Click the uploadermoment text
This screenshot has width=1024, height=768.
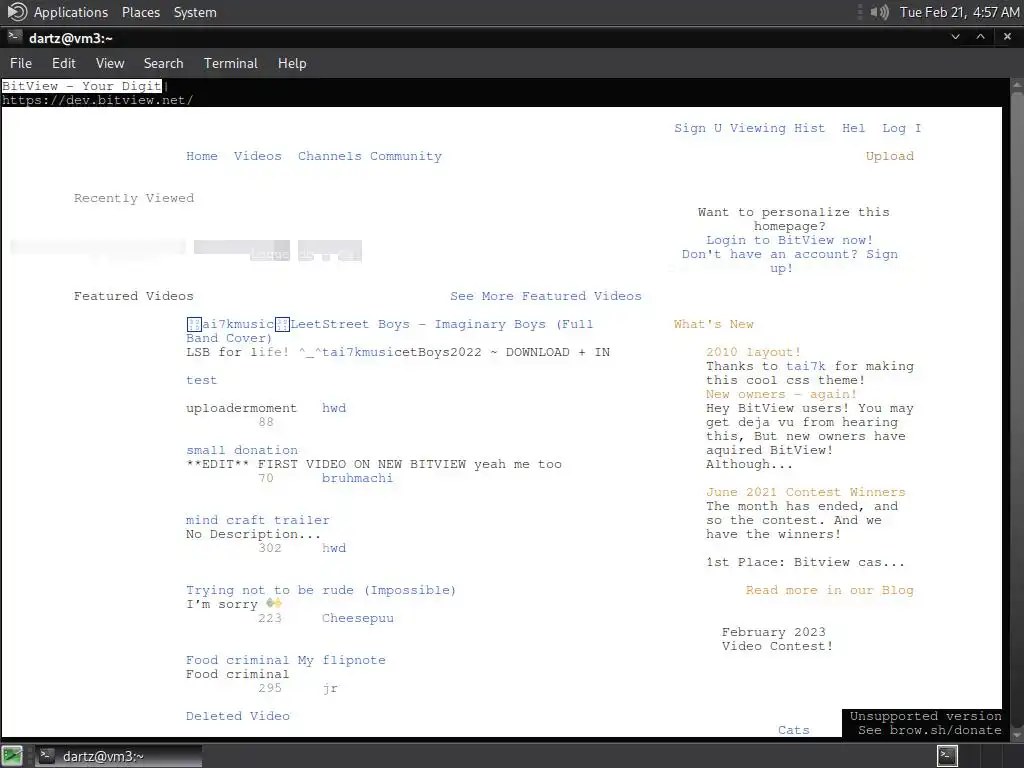241,408
